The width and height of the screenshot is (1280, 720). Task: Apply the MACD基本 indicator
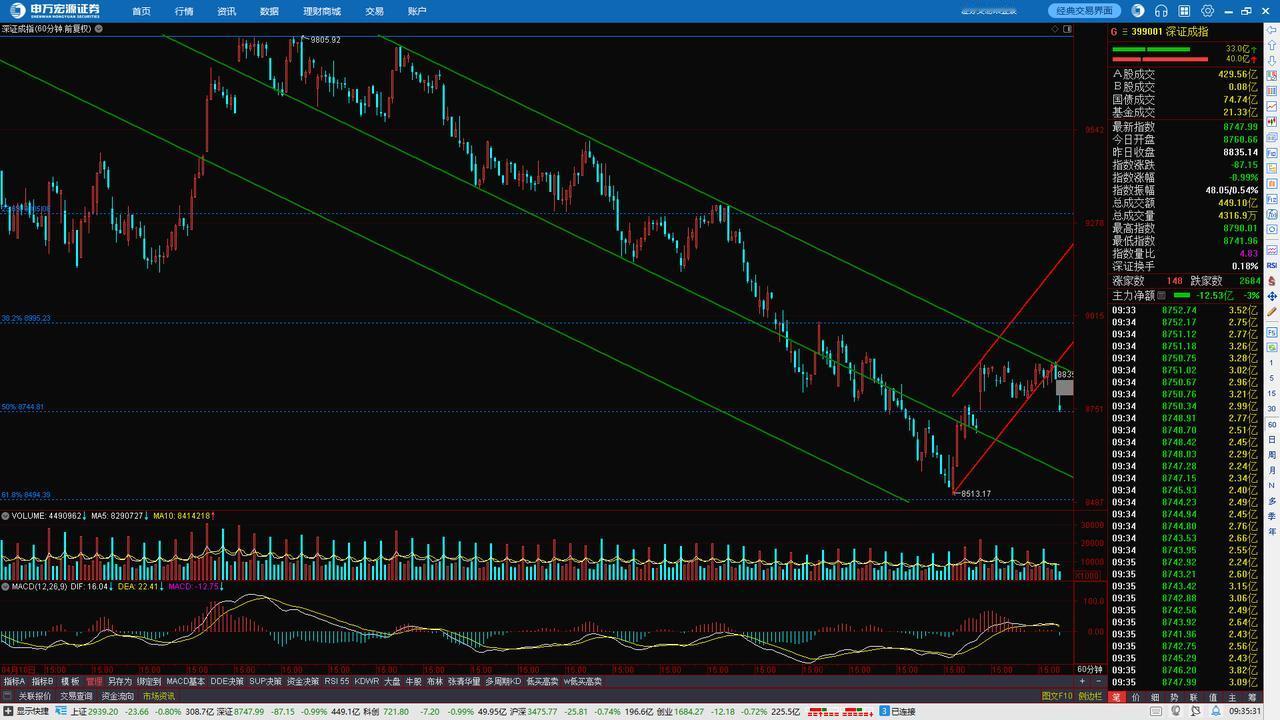[x=185, y=682]
